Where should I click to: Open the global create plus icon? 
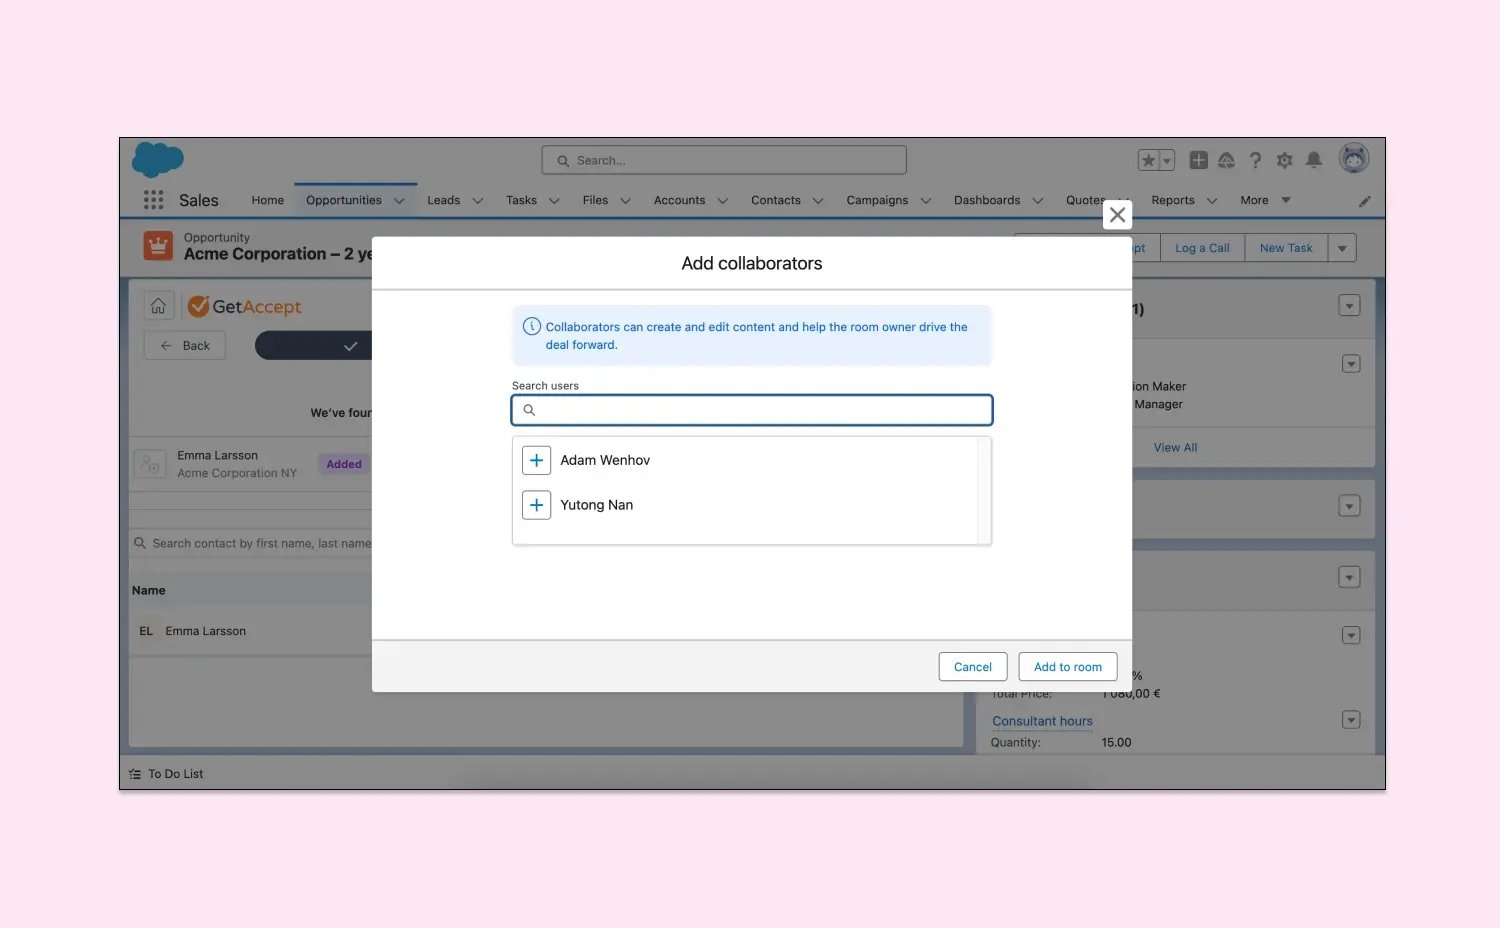tap(1198, 160)
